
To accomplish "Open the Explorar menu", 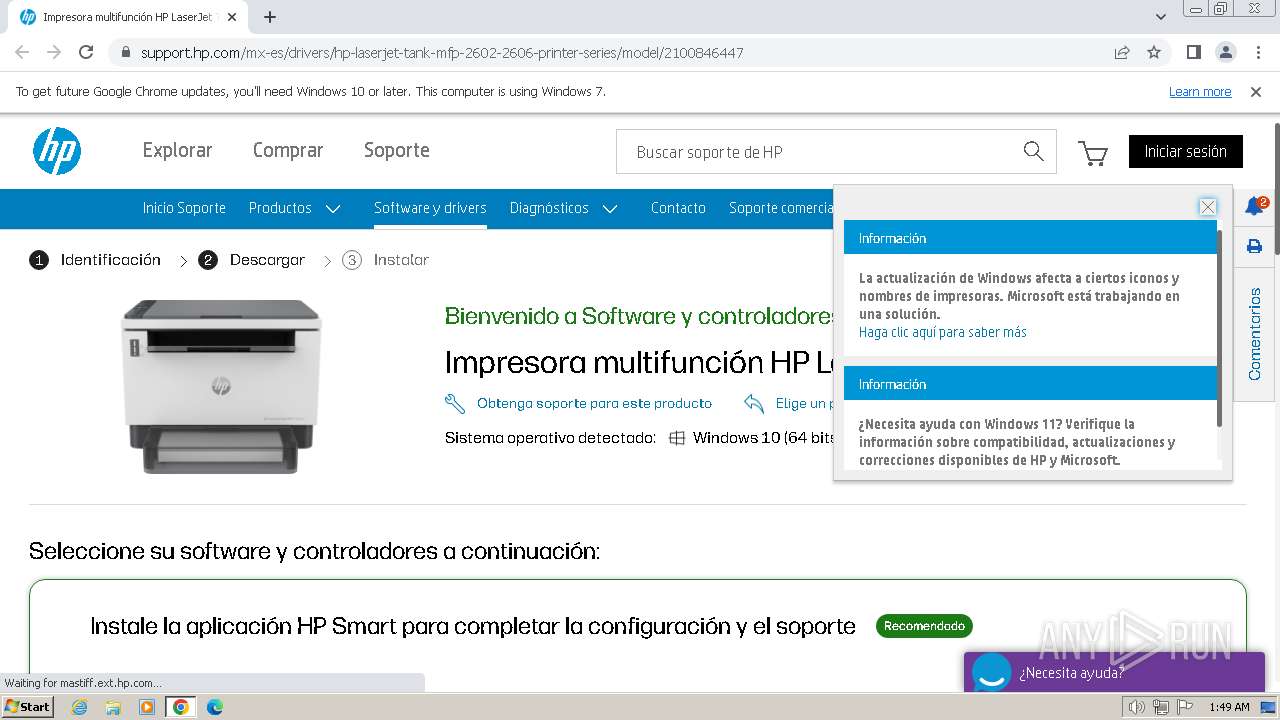I will click(x=177, y=150).
